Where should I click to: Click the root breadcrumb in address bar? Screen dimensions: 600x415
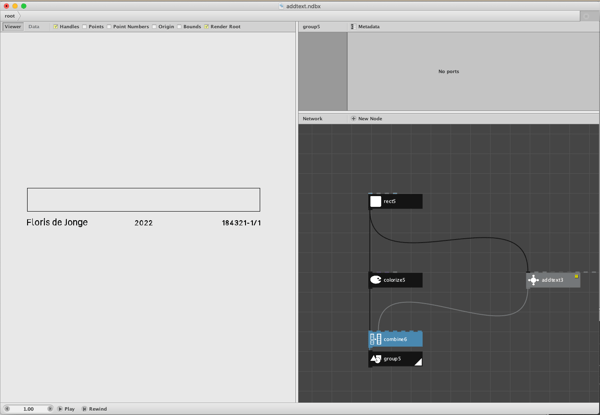(10, 16)
